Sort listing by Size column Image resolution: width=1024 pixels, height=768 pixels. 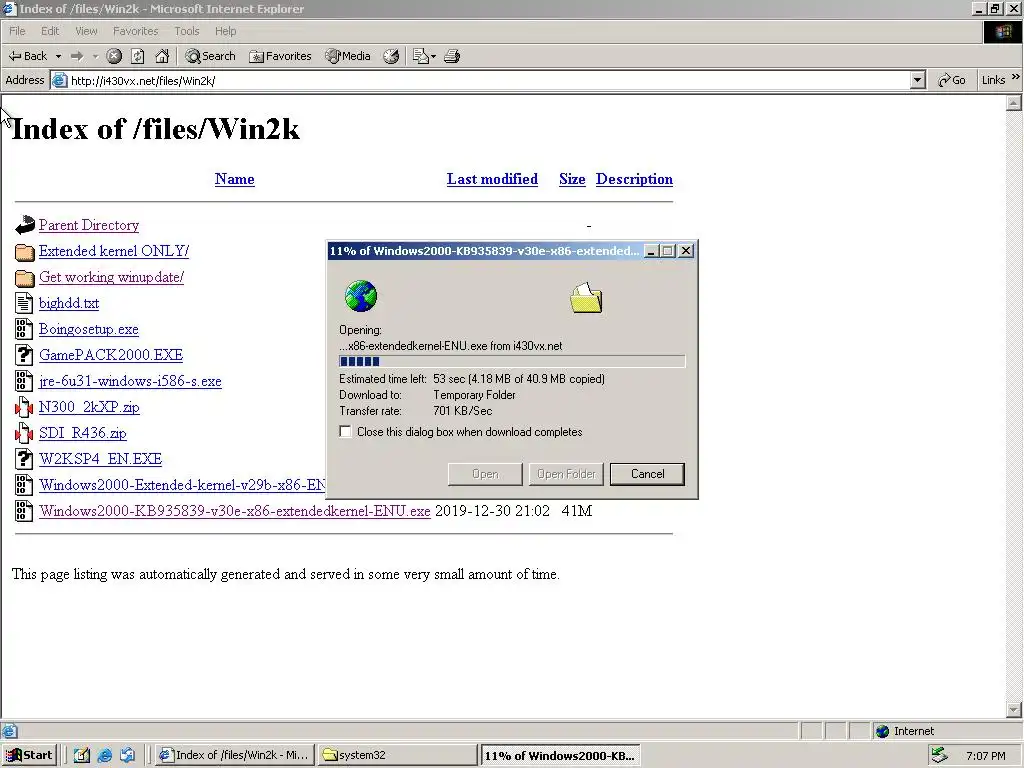pos(572,179)
